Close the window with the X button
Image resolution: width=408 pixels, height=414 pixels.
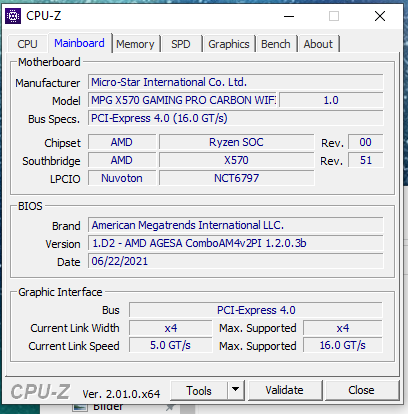click(380, 16)
